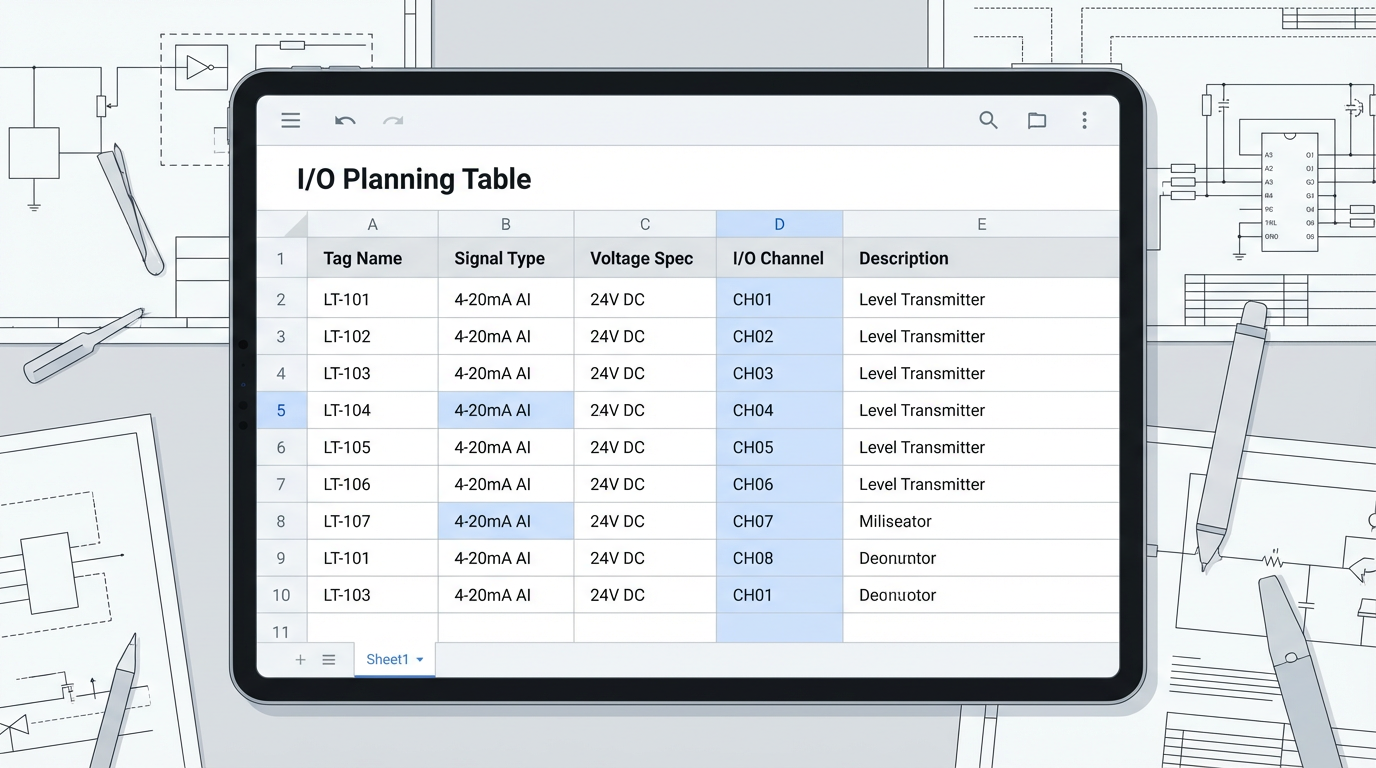Expand the Sheet1 tab dropdown arrow
Viewport: 1376px width, 768px height.
(x=420, y=660)
